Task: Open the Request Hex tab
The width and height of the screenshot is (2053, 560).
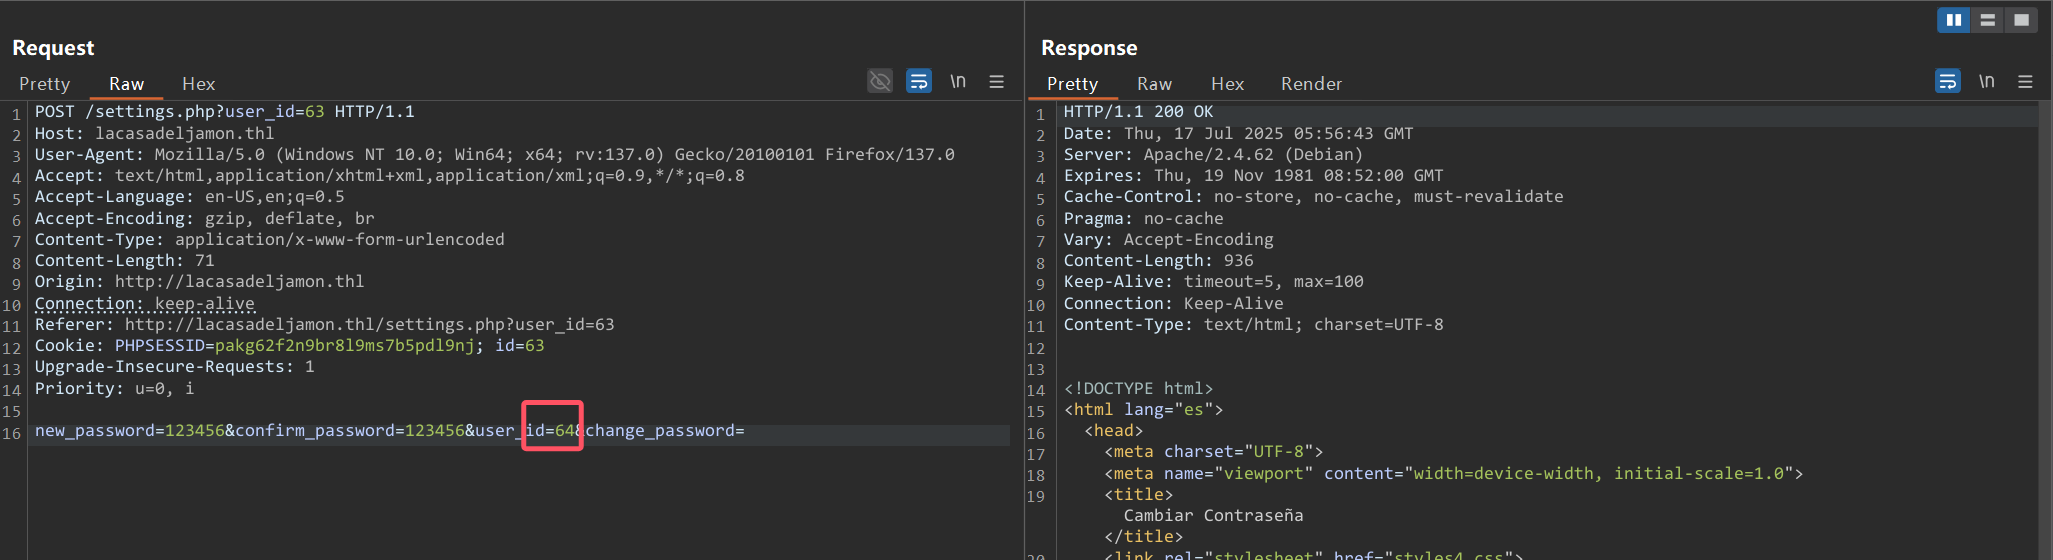Action: 198,84
